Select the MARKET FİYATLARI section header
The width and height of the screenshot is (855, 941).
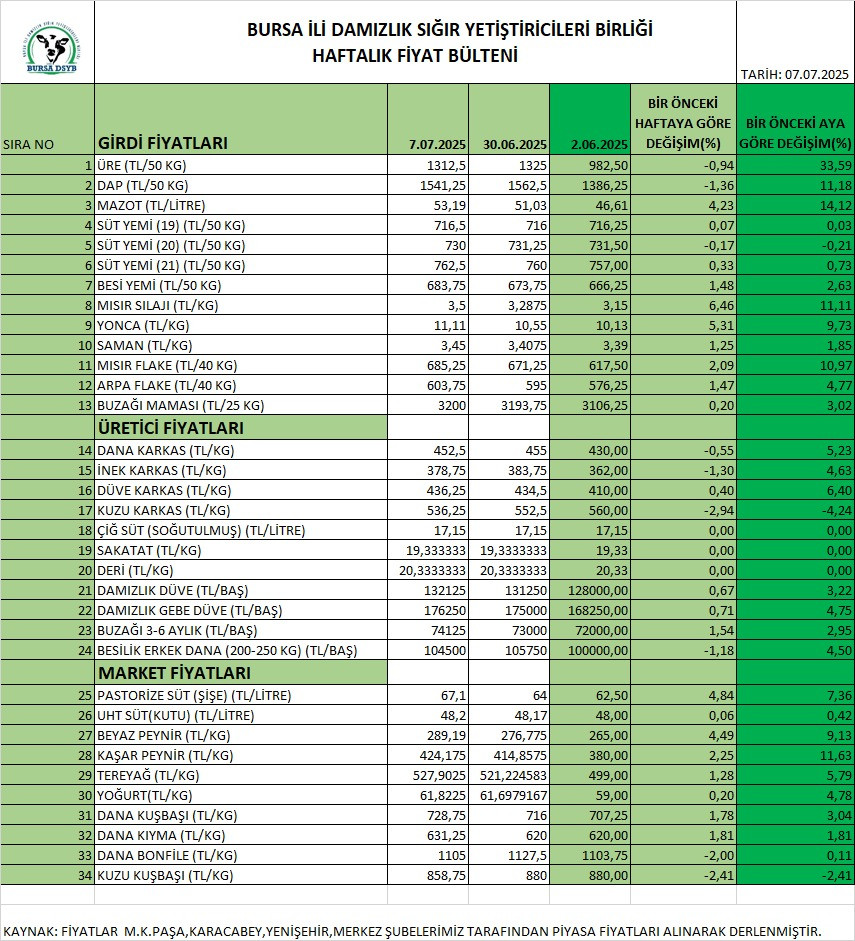click(173, 673)
